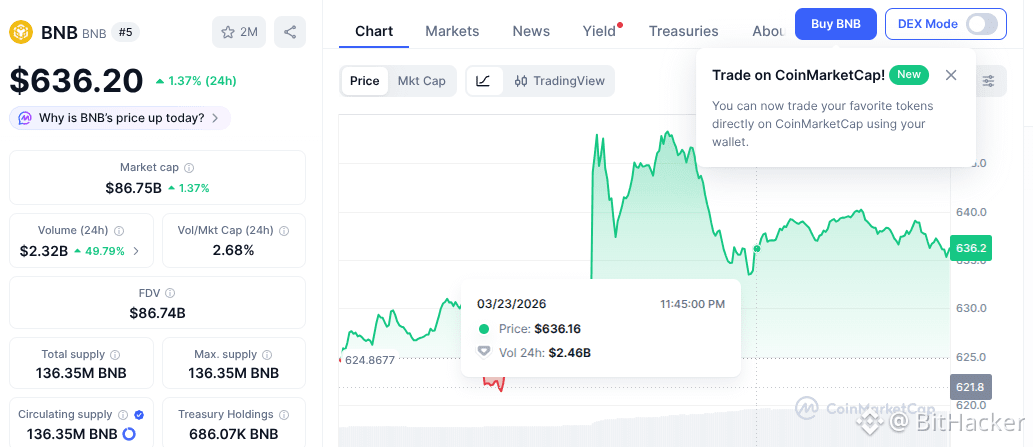The width and height of the screenshot is (1033, 447).
Task: Click the 636.2 current price label
Action: point(970,248)
